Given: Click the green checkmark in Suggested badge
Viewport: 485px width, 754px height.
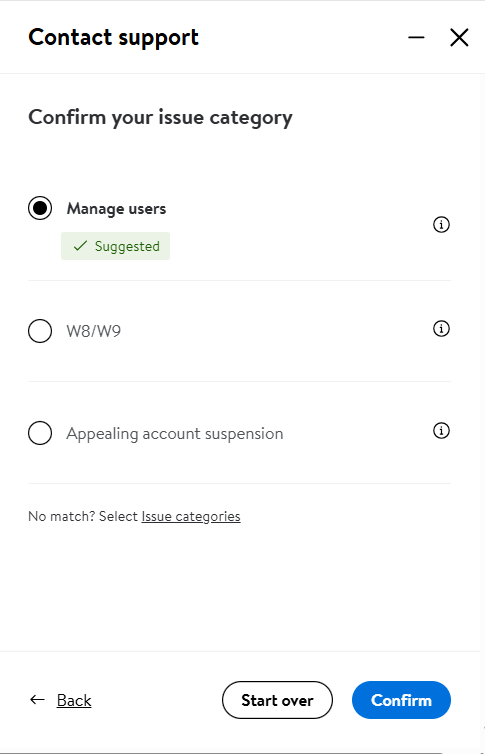Looking at the screenshot, I should [80, 246].
